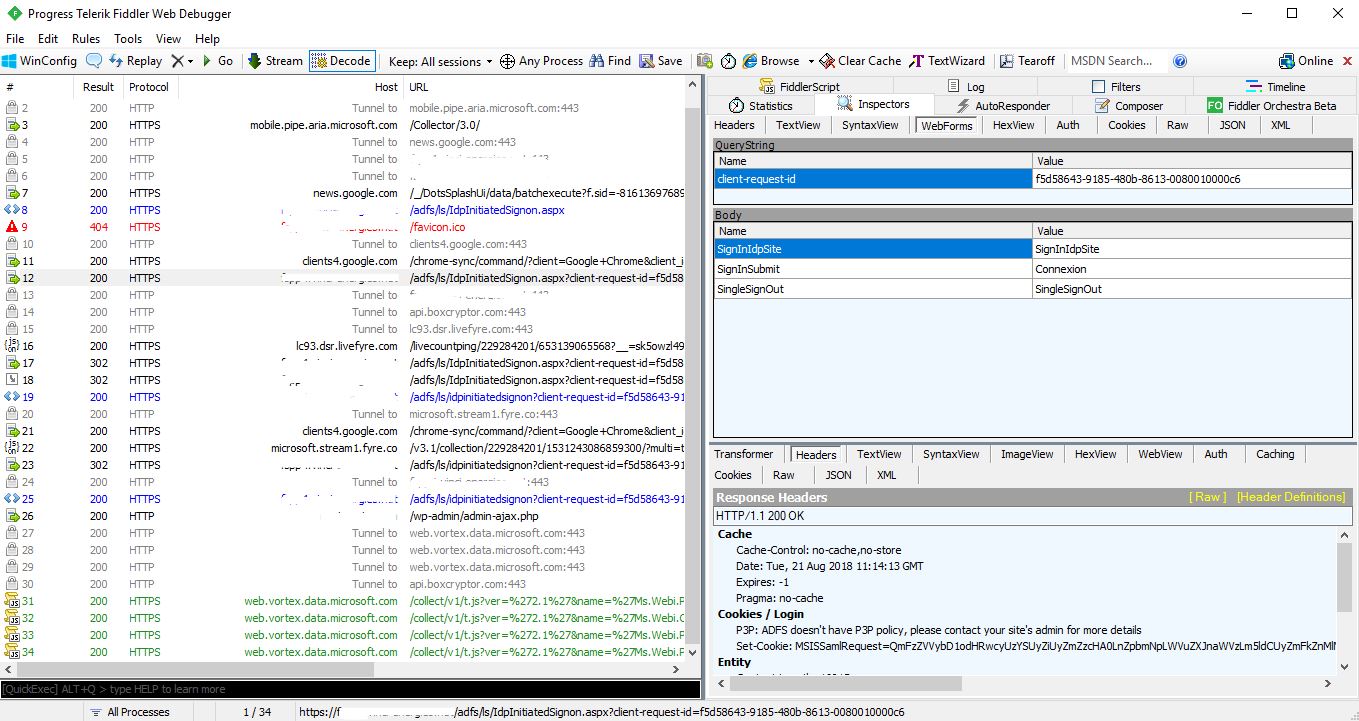Click the Online status indicator
Viewport: 1359px width, 721px height.
tap(1306, 61)
